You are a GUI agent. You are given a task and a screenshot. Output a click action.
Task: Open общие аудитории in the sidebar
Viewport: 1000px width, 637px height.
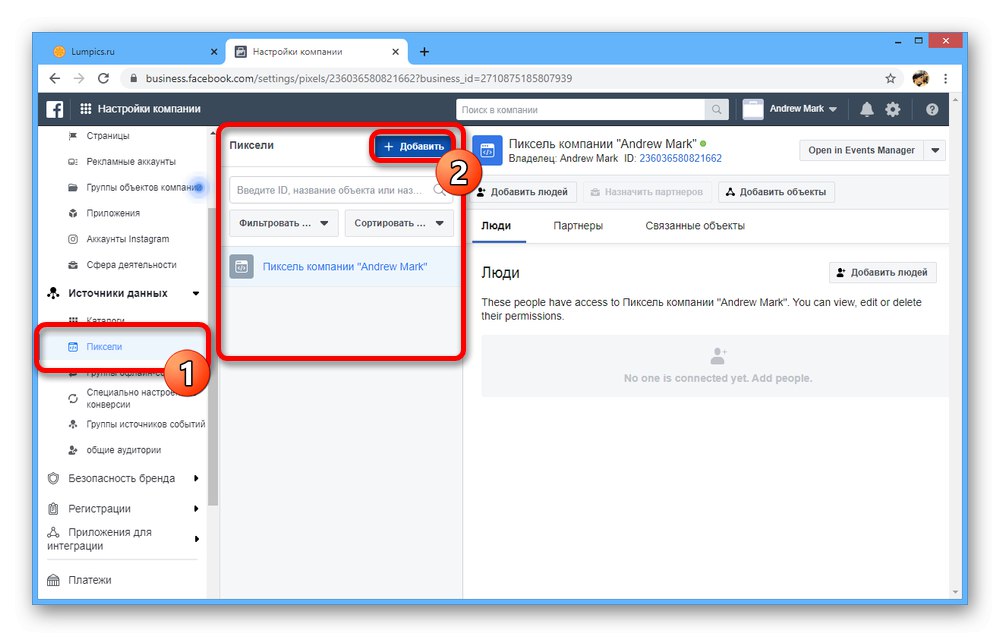coord(124,450)
